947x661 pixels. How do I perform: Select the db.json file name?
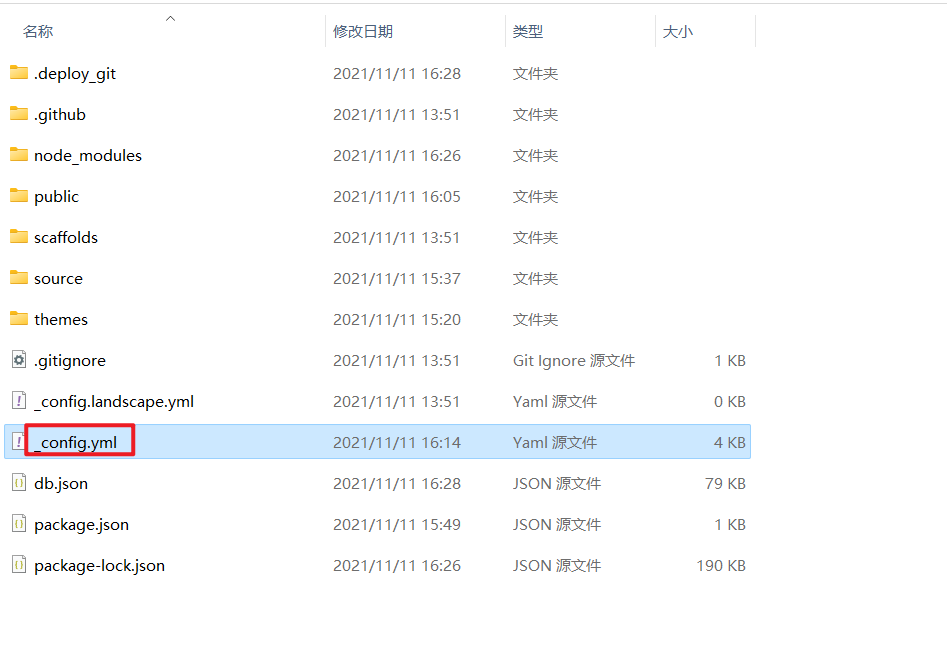(61, 483)
